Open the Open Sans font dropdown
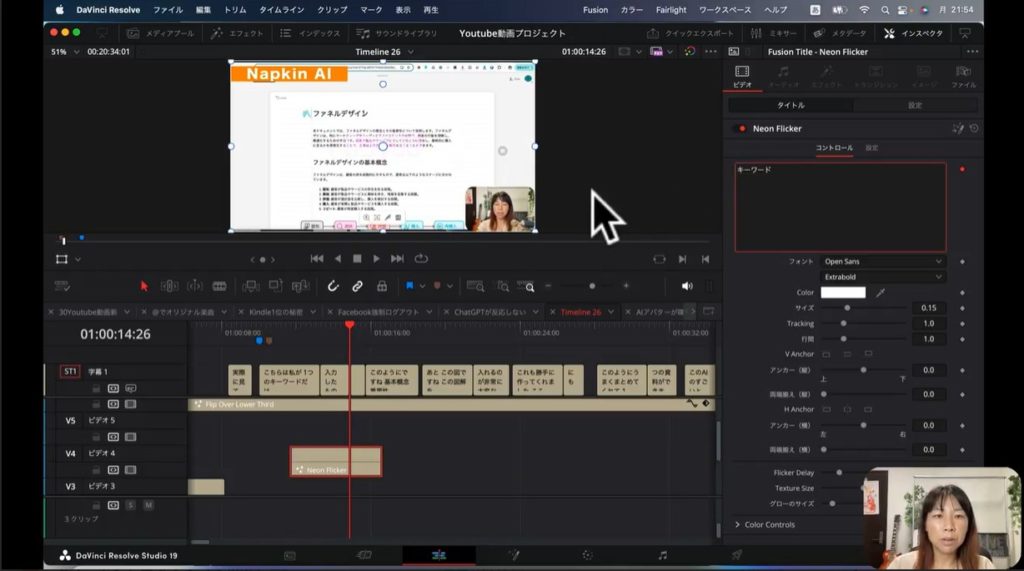The height and width of the screenshot is (571, 1024). pyautogui.click(x=882, y=261)
